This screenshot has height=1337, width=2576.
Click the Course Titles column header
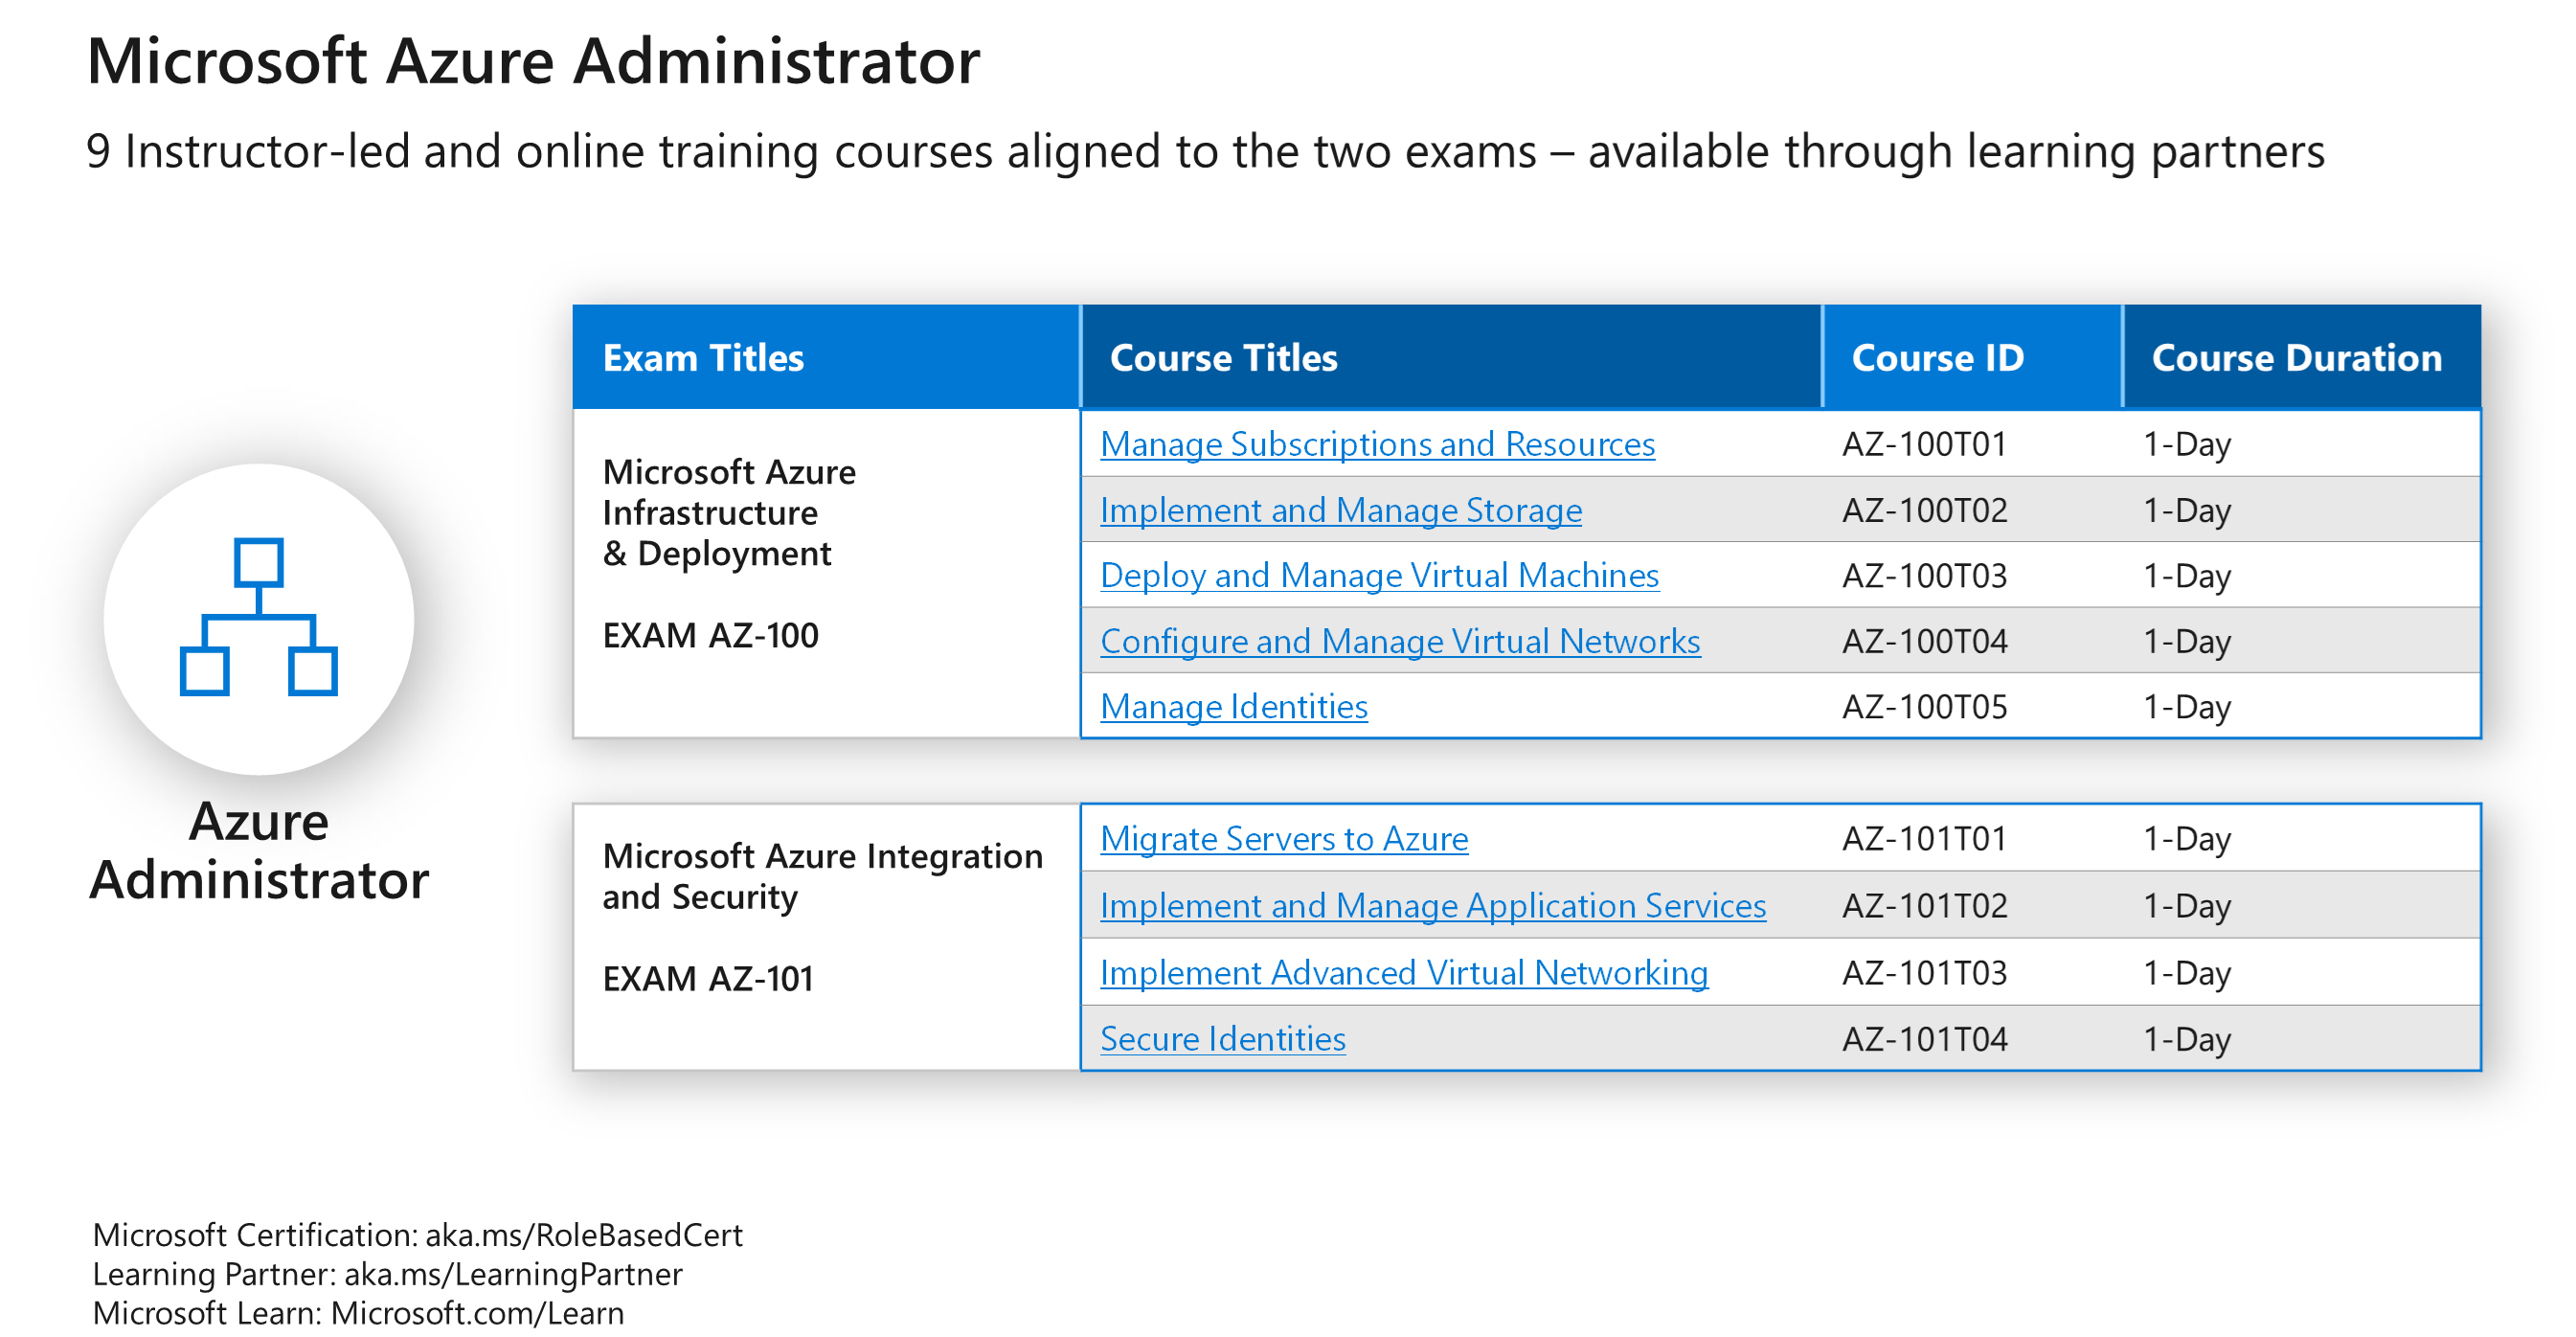[x=1451, y=357]
